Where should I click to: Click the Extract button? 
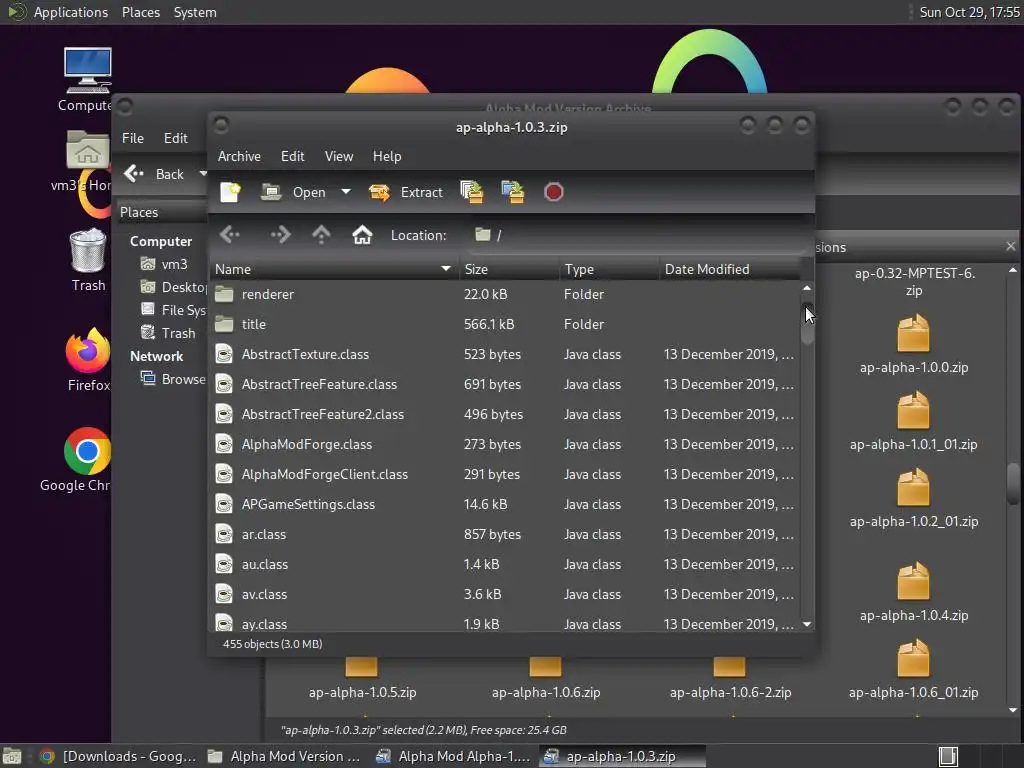pyautogui.click(x=406, y=192)
